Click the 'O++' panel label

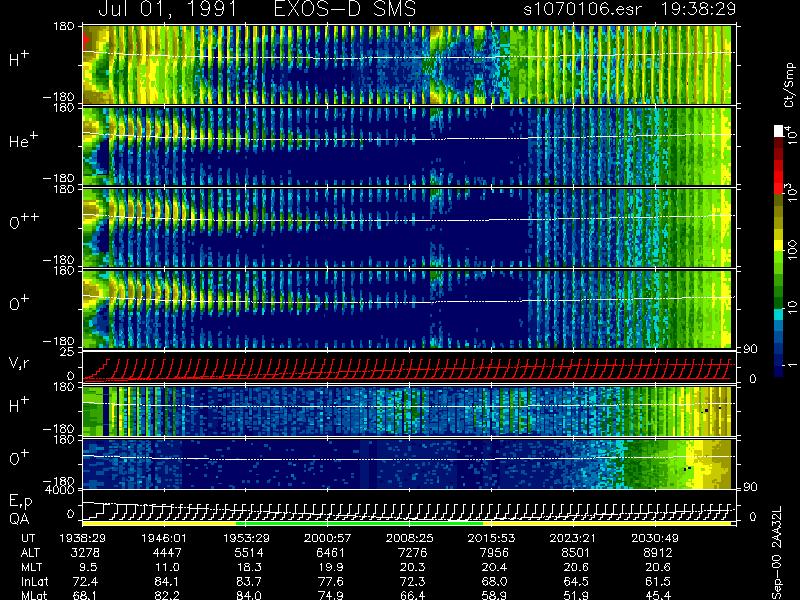[24, 221]
